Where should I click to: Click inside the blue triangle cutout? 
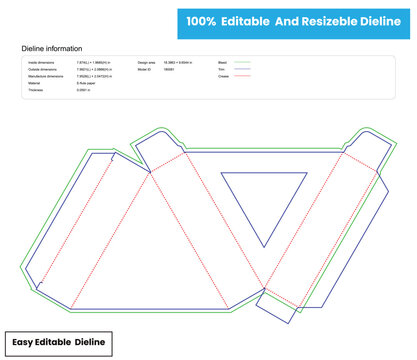(264, 197)
